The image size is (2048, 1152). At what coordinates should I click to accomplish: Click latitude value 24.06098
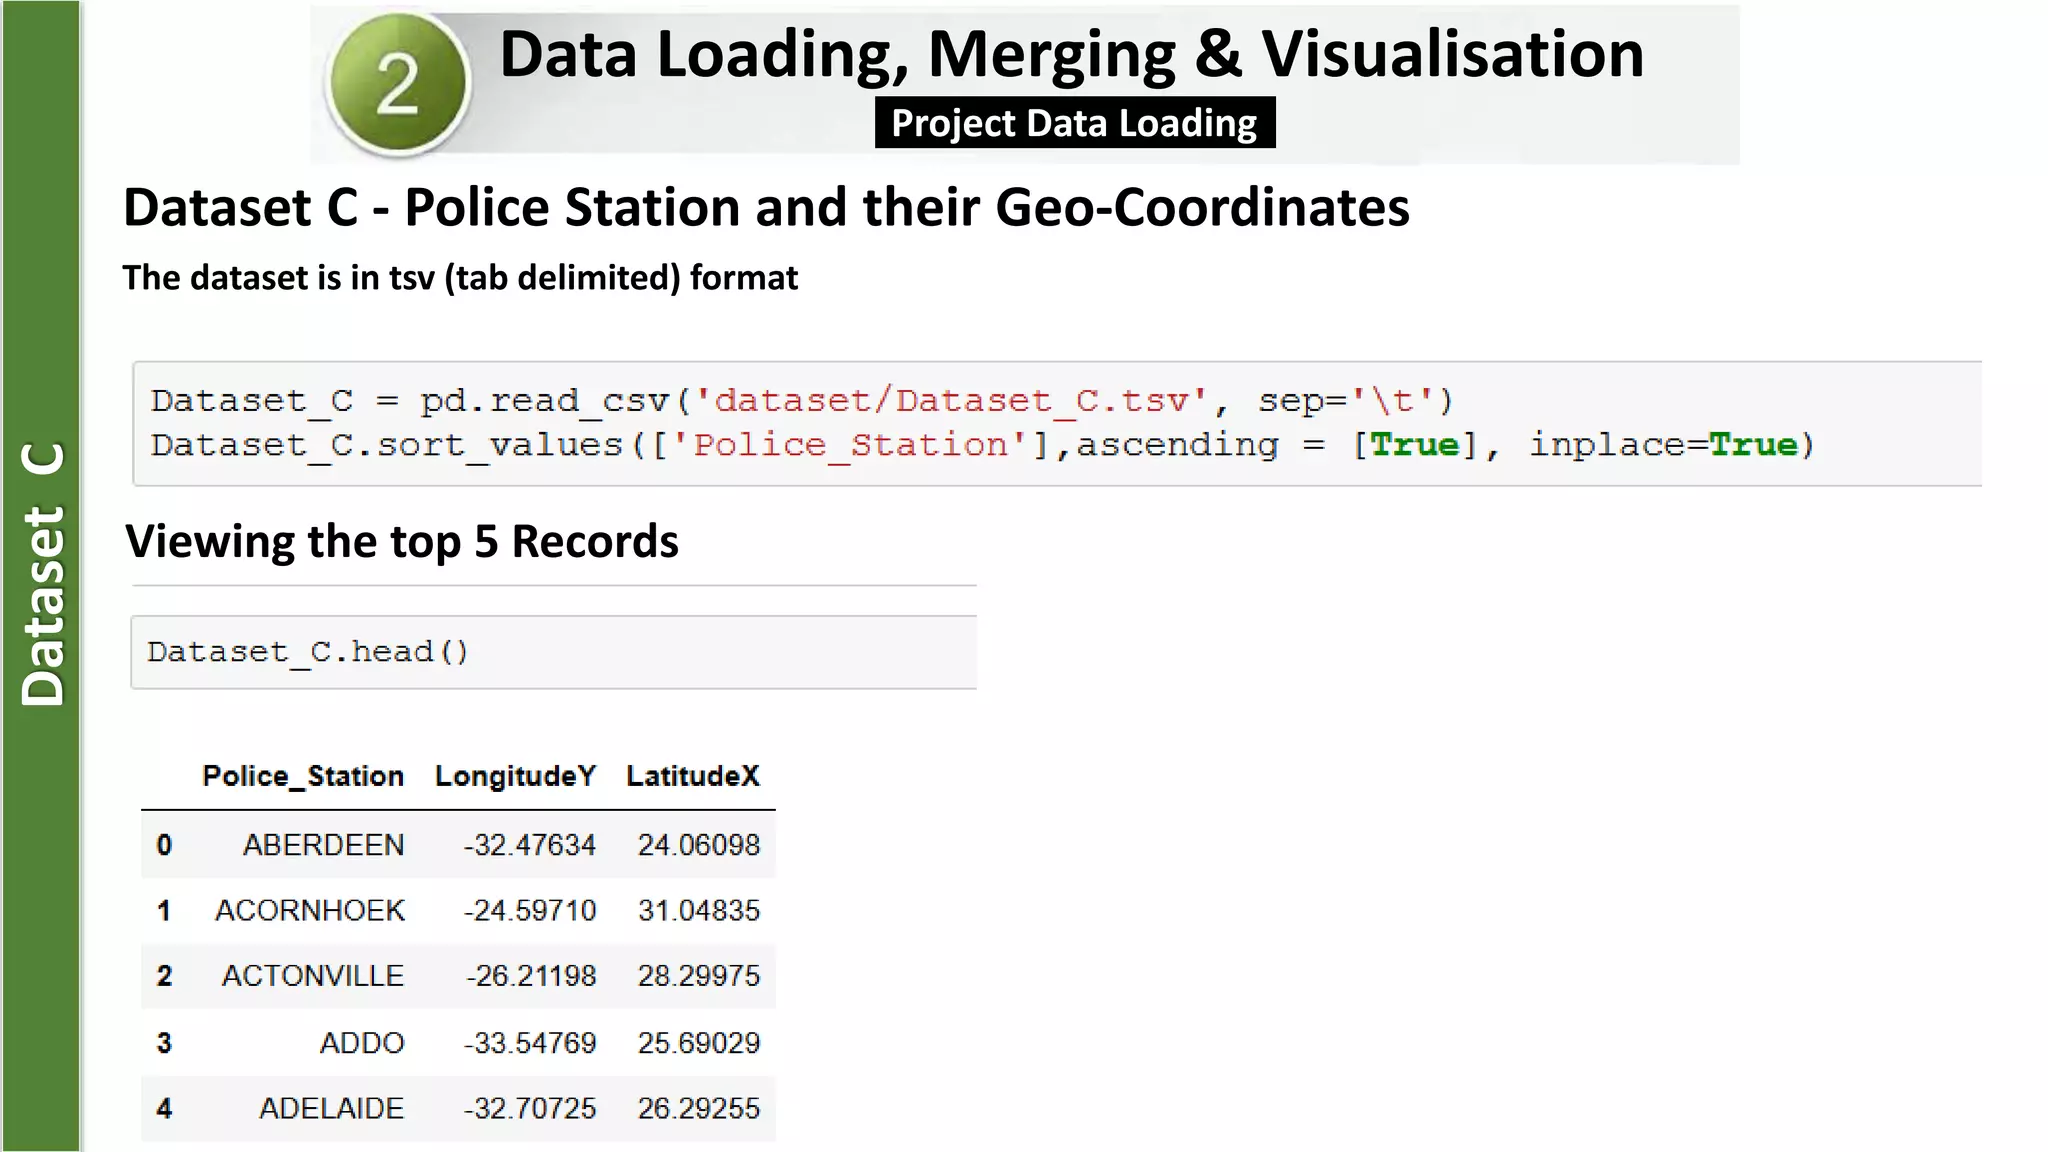click(699, 845)
